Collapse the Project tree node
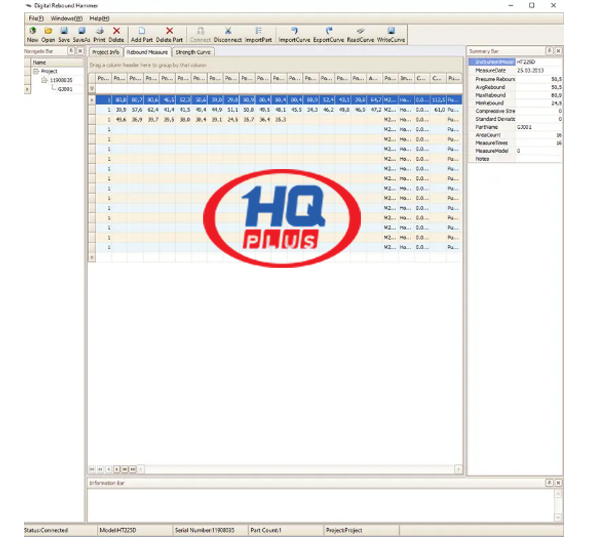The image size is (600, 540). pyautogui.click(x=36, y=72)
